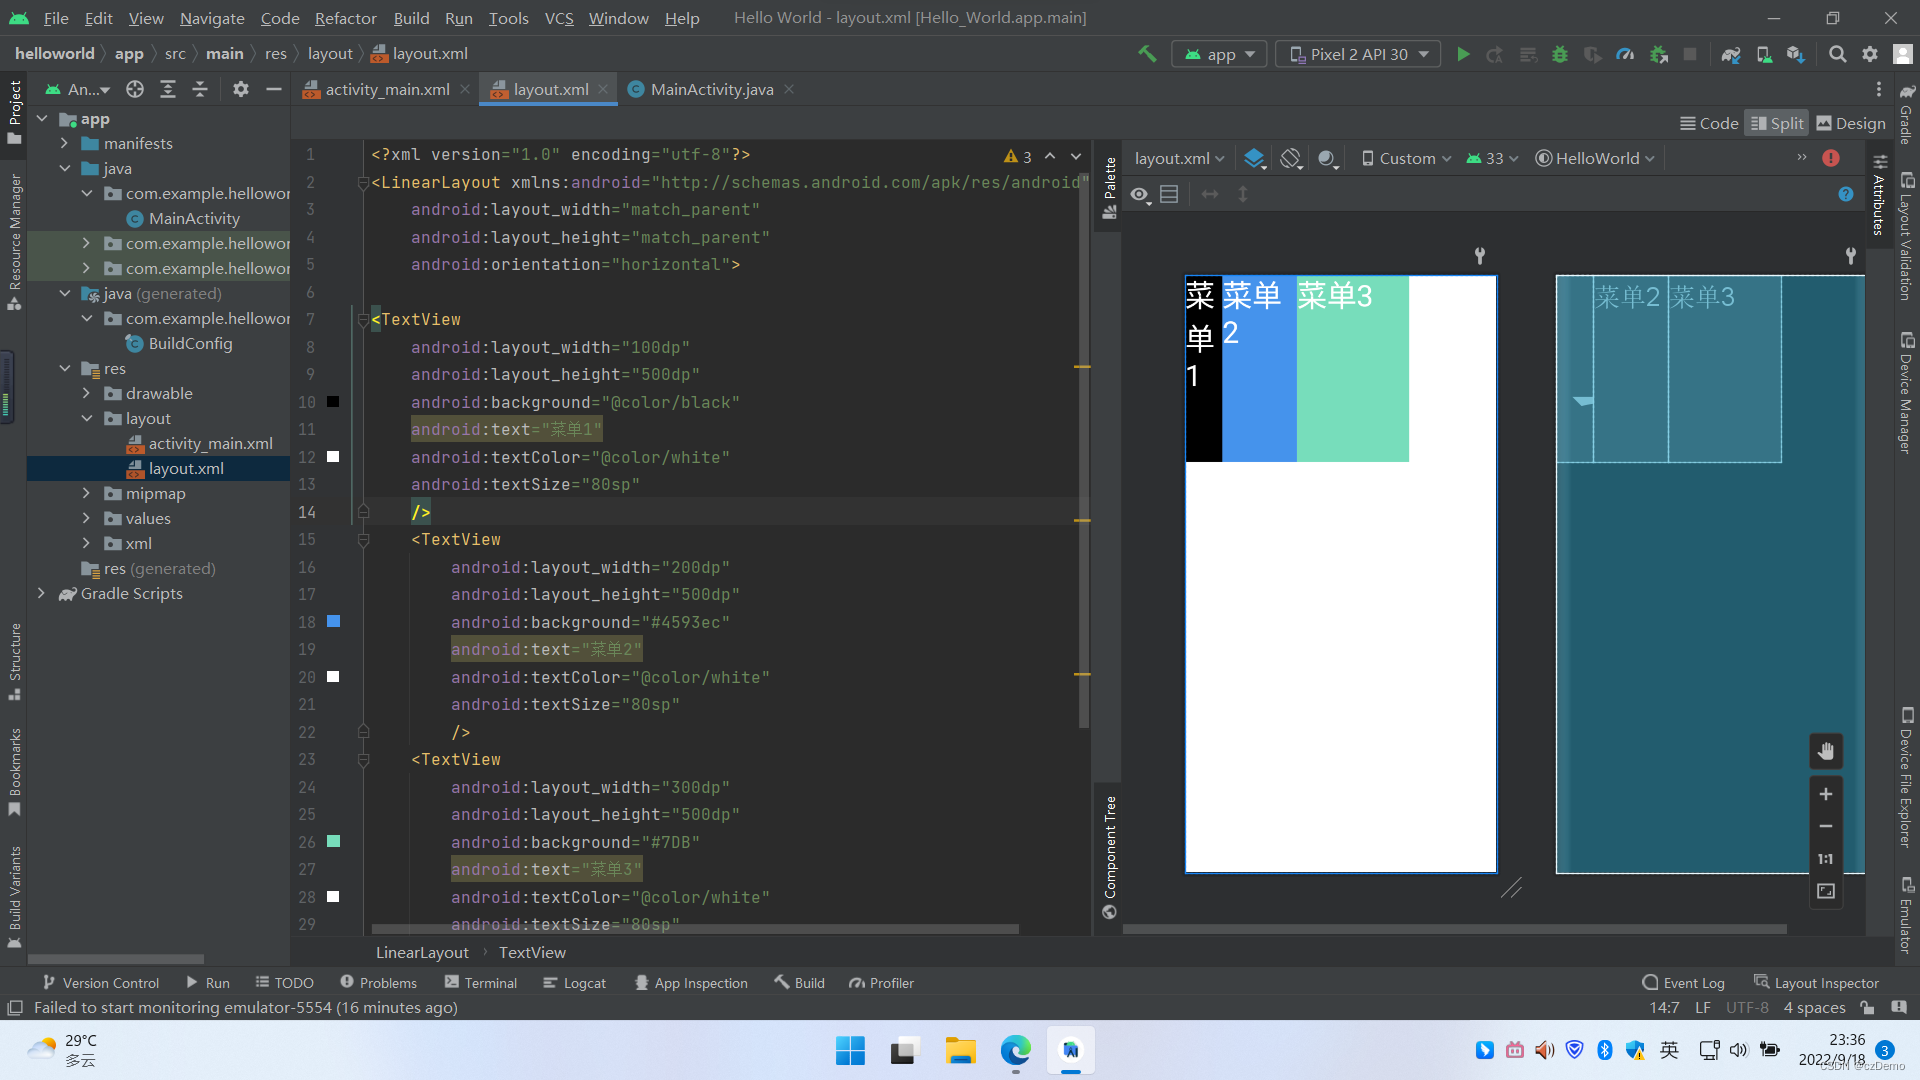Click the Pan hand tool in the design view
The image size is (1920, 1080).
click(1826, 751)
